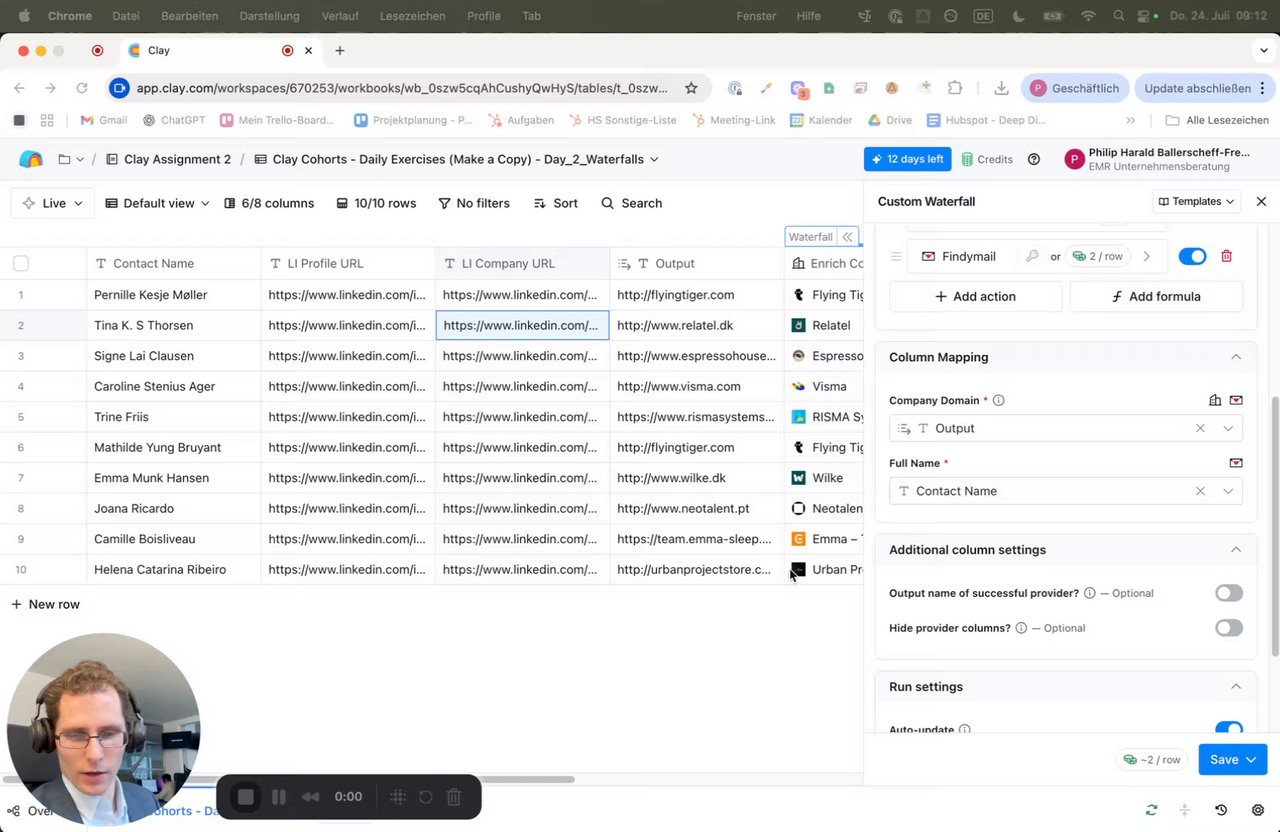
Task: Open table history clock icon
Action: point(1221,810)
